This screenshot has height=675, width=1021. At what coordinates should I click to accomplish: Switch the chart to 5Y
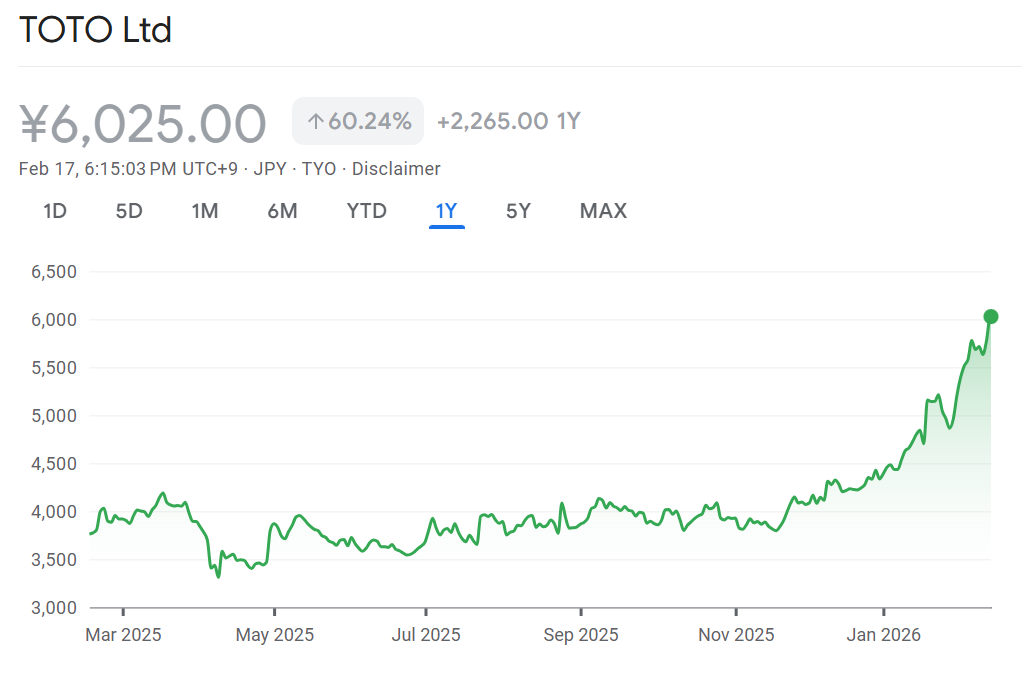tap(518, 211)
